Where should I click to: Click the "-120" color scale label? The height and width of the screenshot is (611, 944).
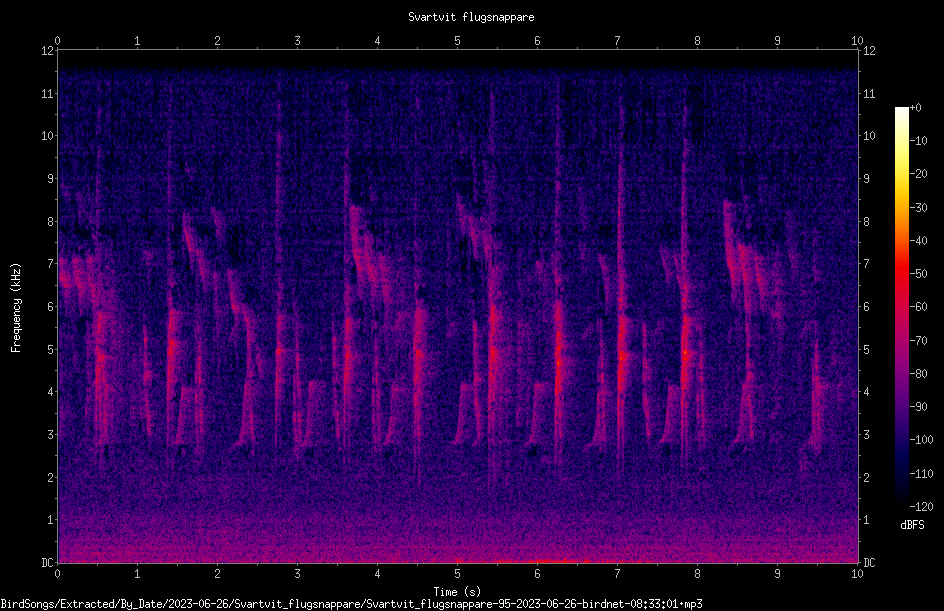[x=921, y=506]
